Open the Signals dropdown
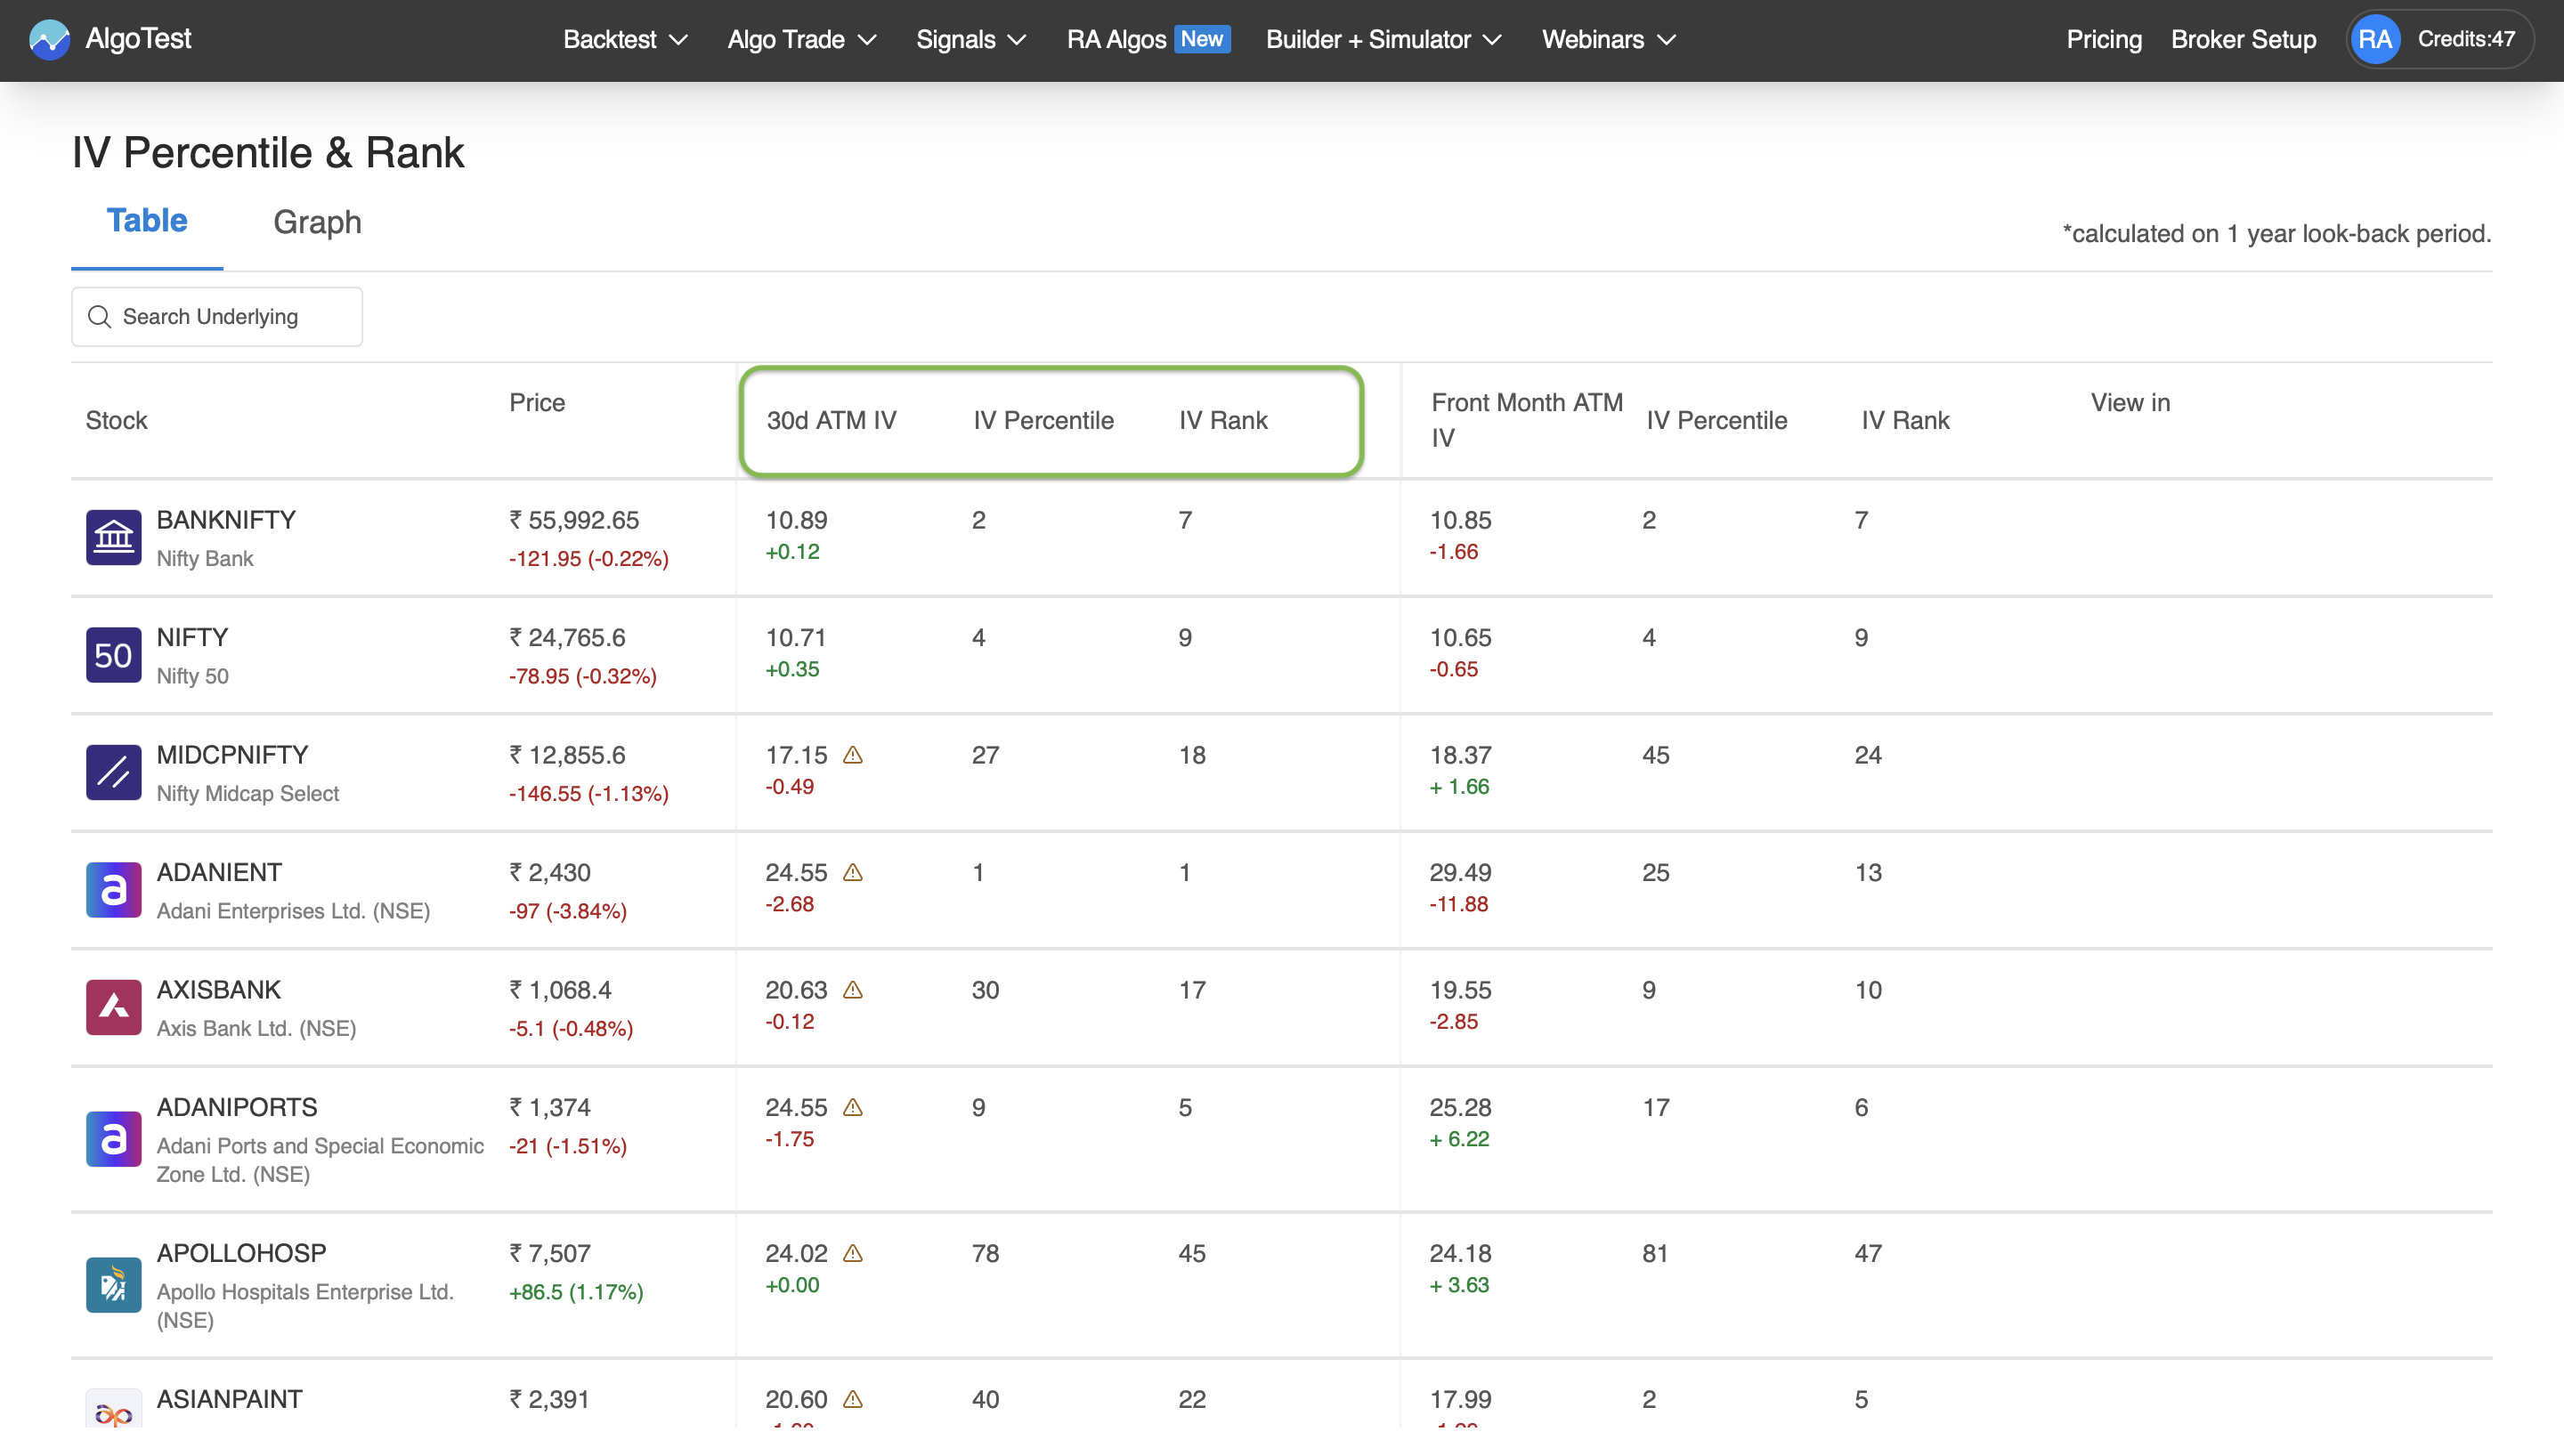 (x=971, y=39)
